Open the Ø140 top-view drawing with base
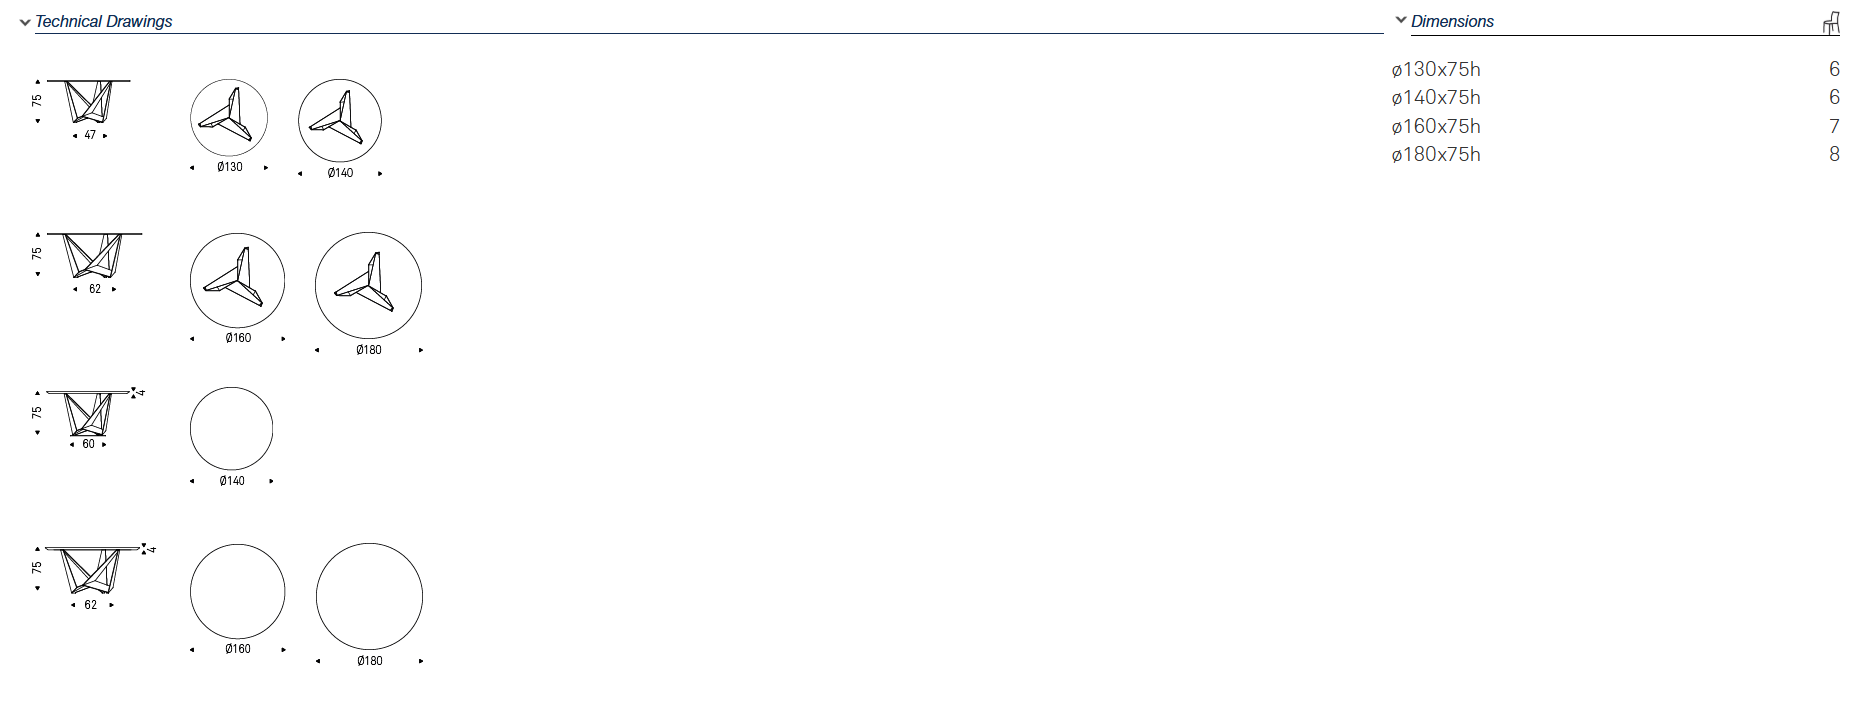The width and height of the screenshot is (1867, 709). [x=340, y=121]
